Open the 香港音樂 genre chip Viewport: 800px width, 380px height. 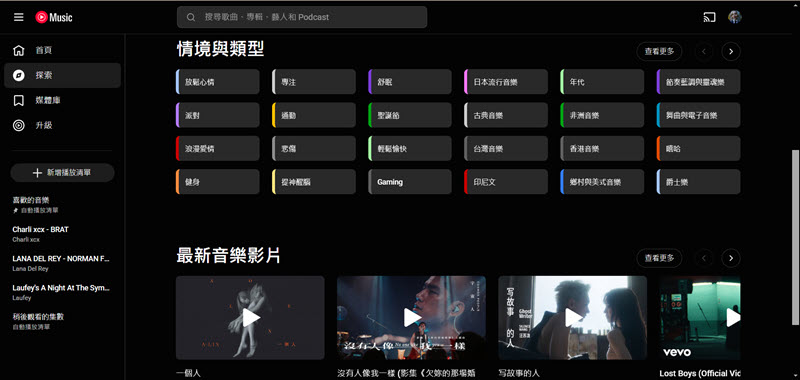pos(602,149)
